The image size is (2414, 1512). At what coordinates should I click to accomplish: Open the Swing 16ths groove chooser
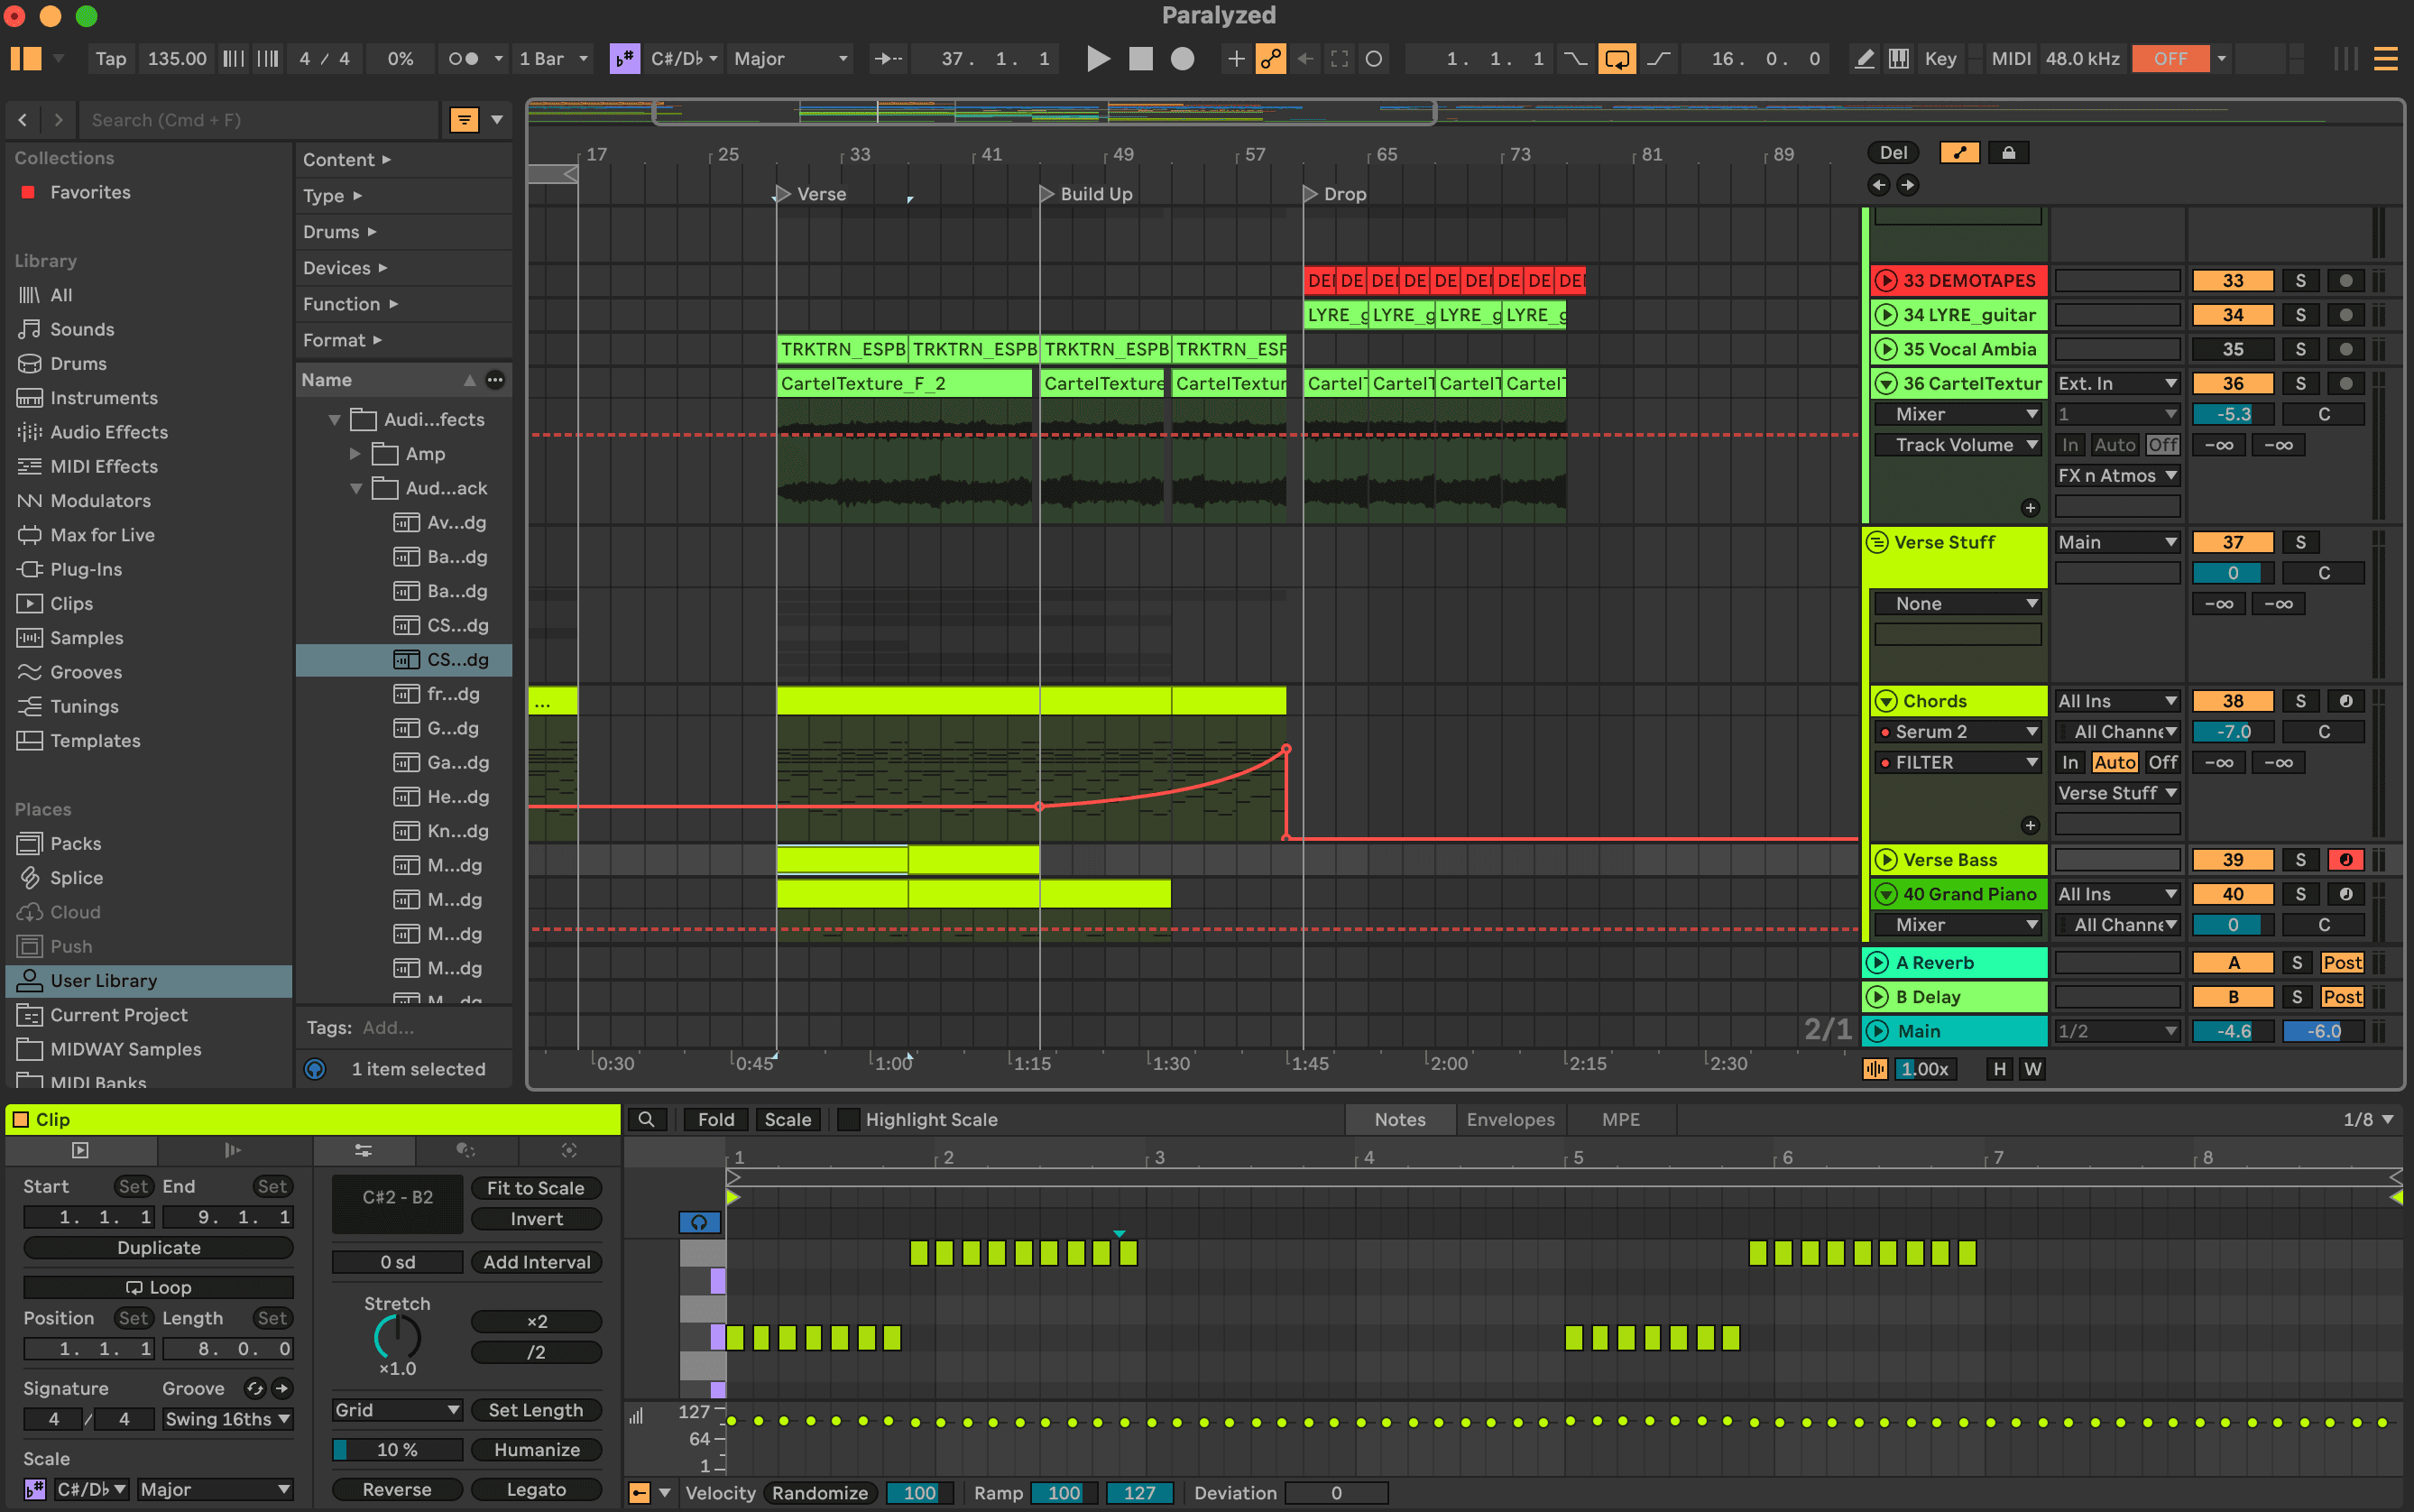tap(228, 1419)
